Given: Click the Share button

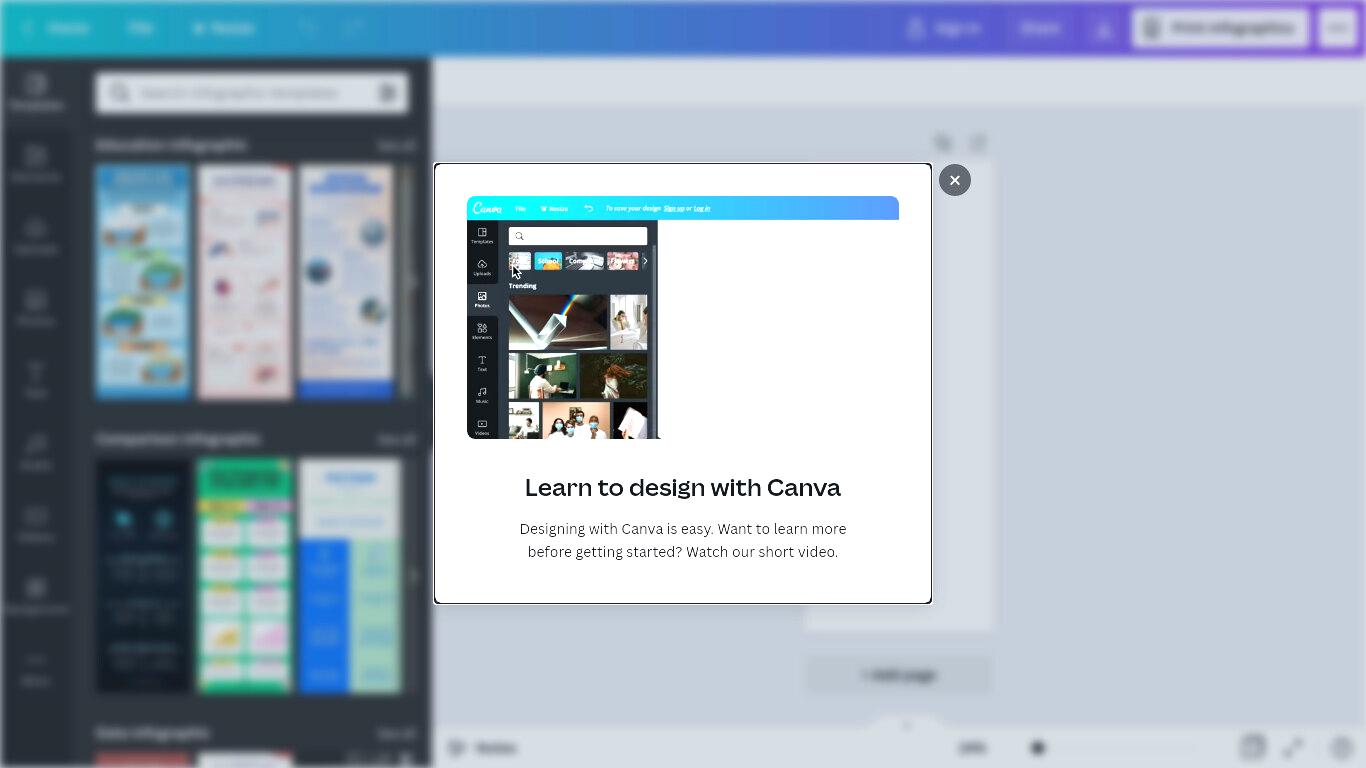Looking at the screenshot, I should click(x=1040, y=28).
